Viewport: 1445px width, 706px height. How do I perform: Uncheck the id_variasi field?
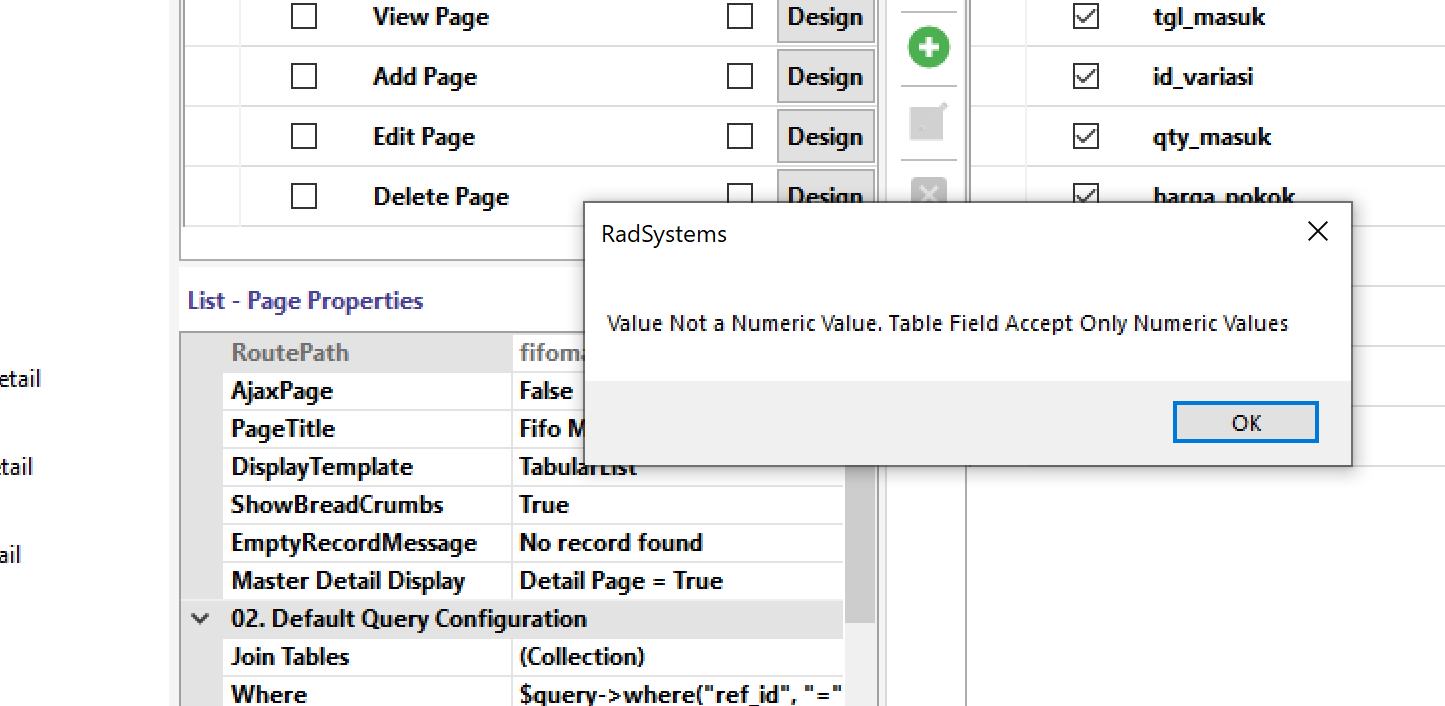[x=1085, y=77]
